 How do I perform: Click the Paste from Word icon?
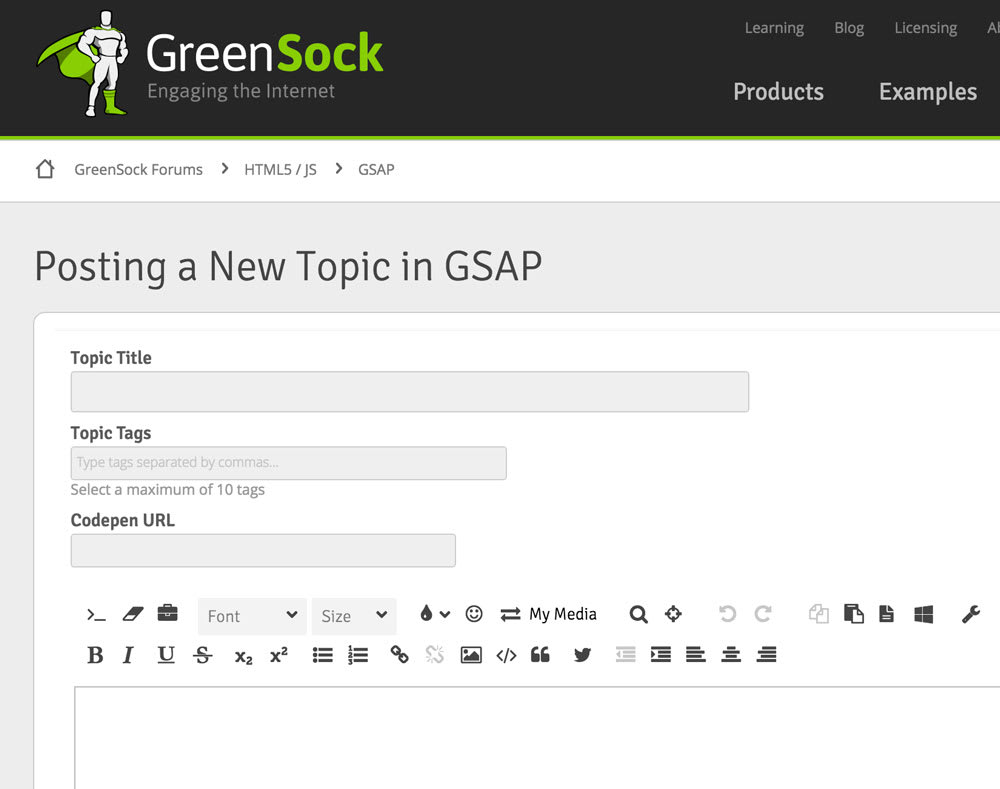pos(923,614)
